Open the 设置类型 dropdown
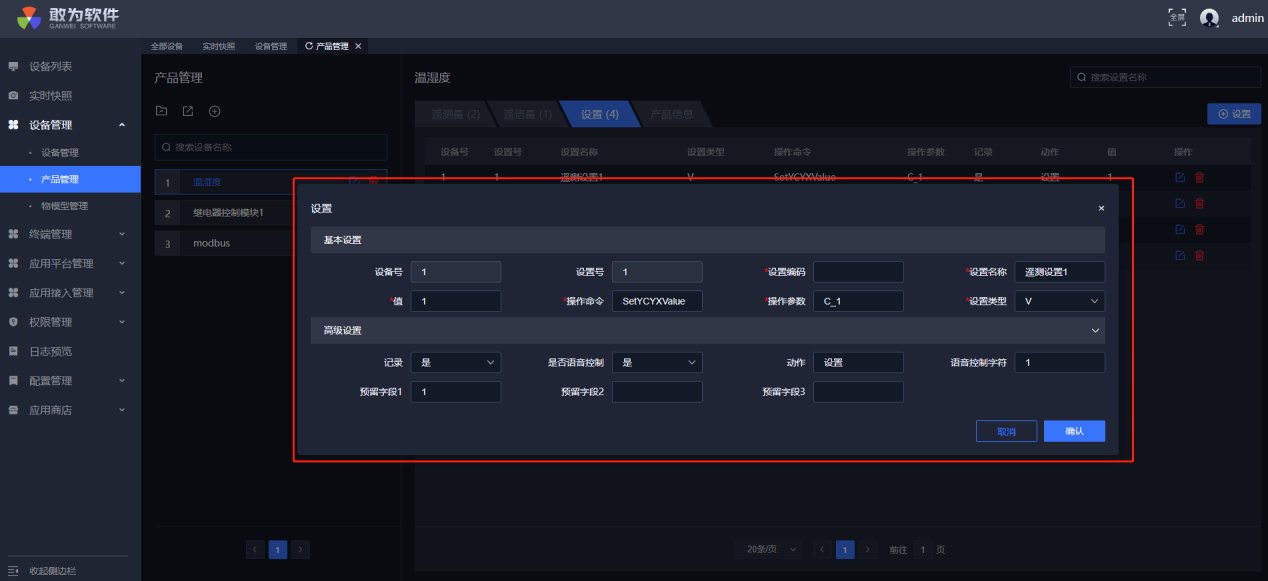Image resolution: width=1268 pixels, height=581 pixels. [x=1059, y=301]
